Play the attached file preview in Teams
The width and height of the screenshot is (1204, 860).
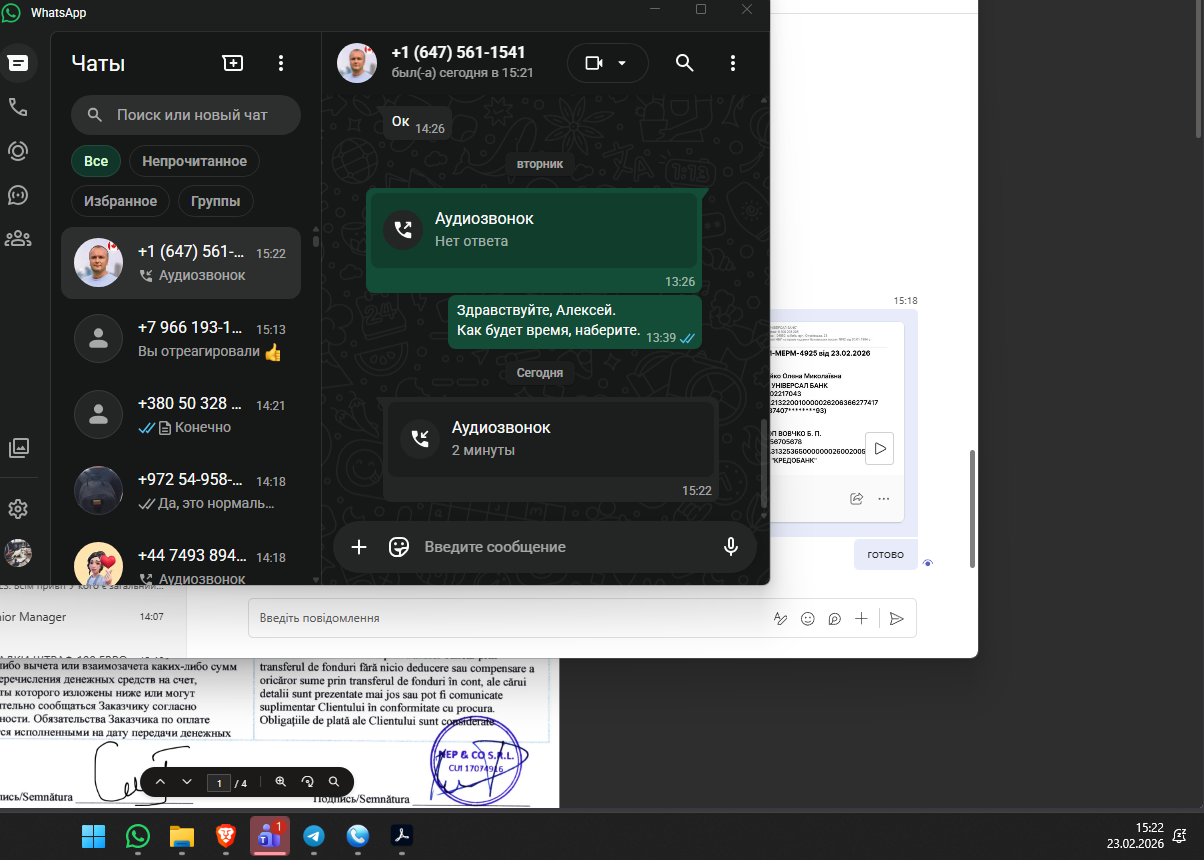(880, 449)
